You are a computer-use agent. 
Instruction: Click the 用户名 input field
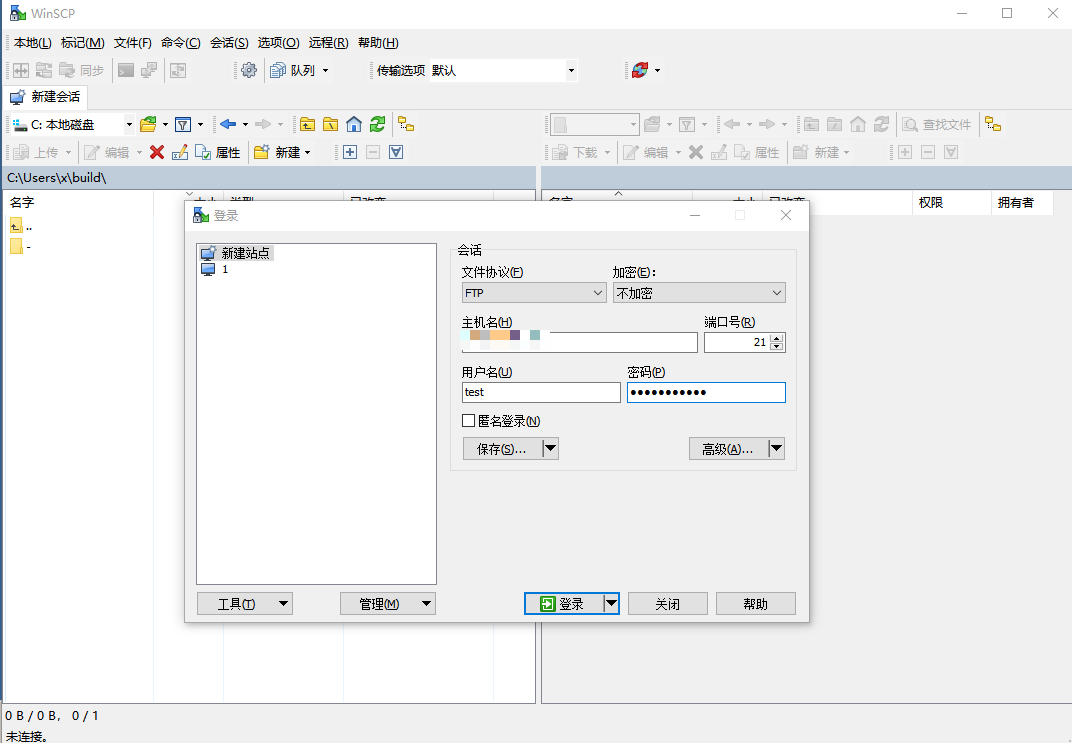pos(541,392)
